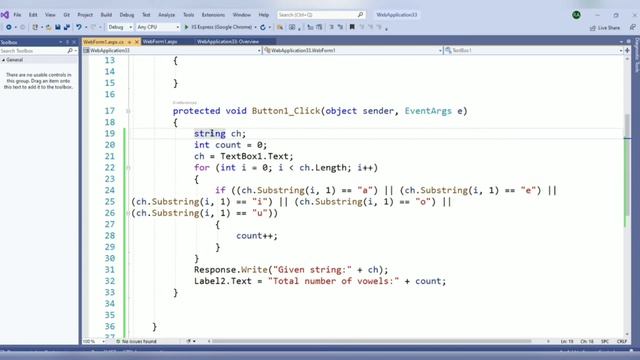The height and width of the screenshot is (360, 640).
Task: Click the Live Share button
Action: click(605, 28)
